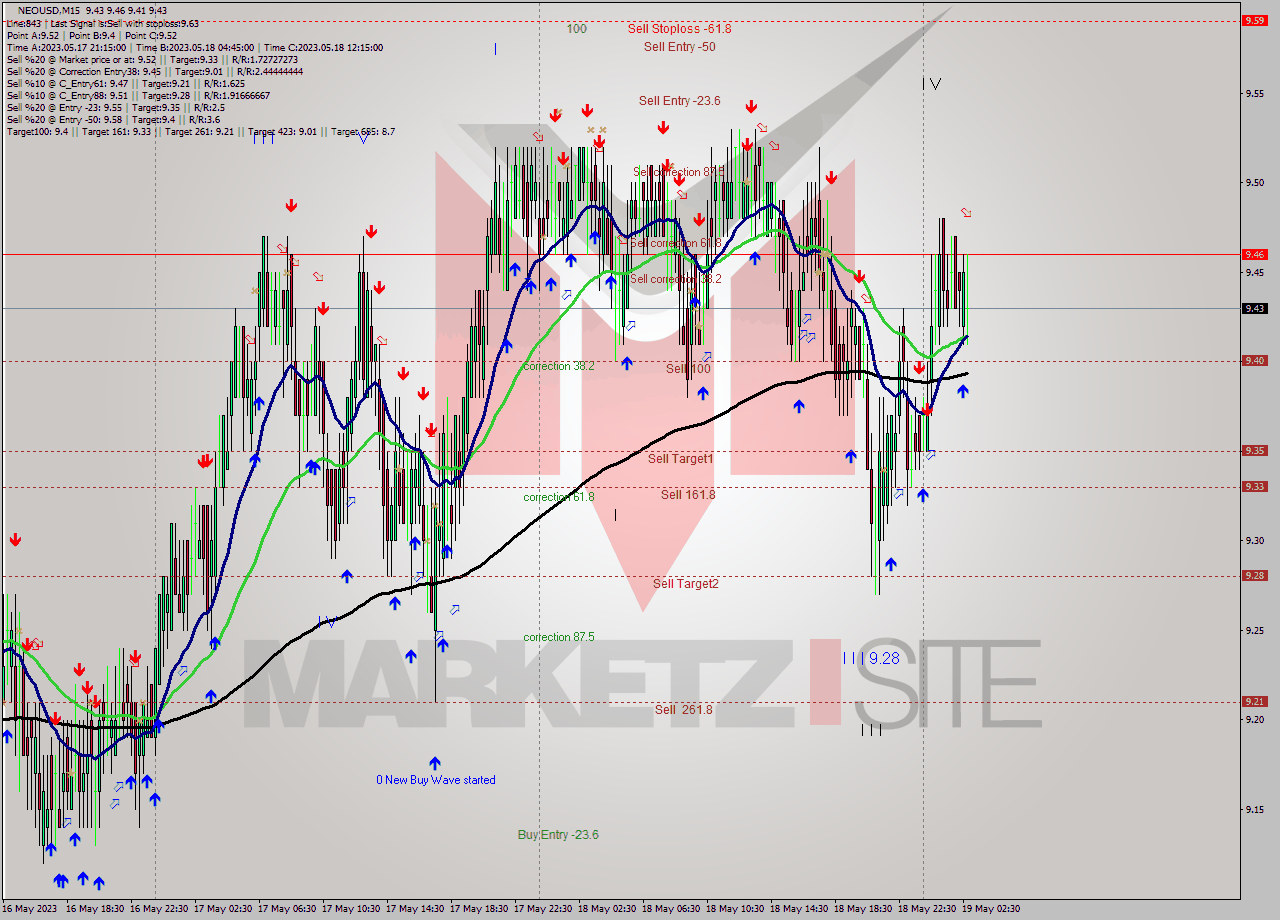Viewport: 1280px width, 920px height.
Task: Click the blue 'I I I 9.28' wave label
Action: pos(871,658)
